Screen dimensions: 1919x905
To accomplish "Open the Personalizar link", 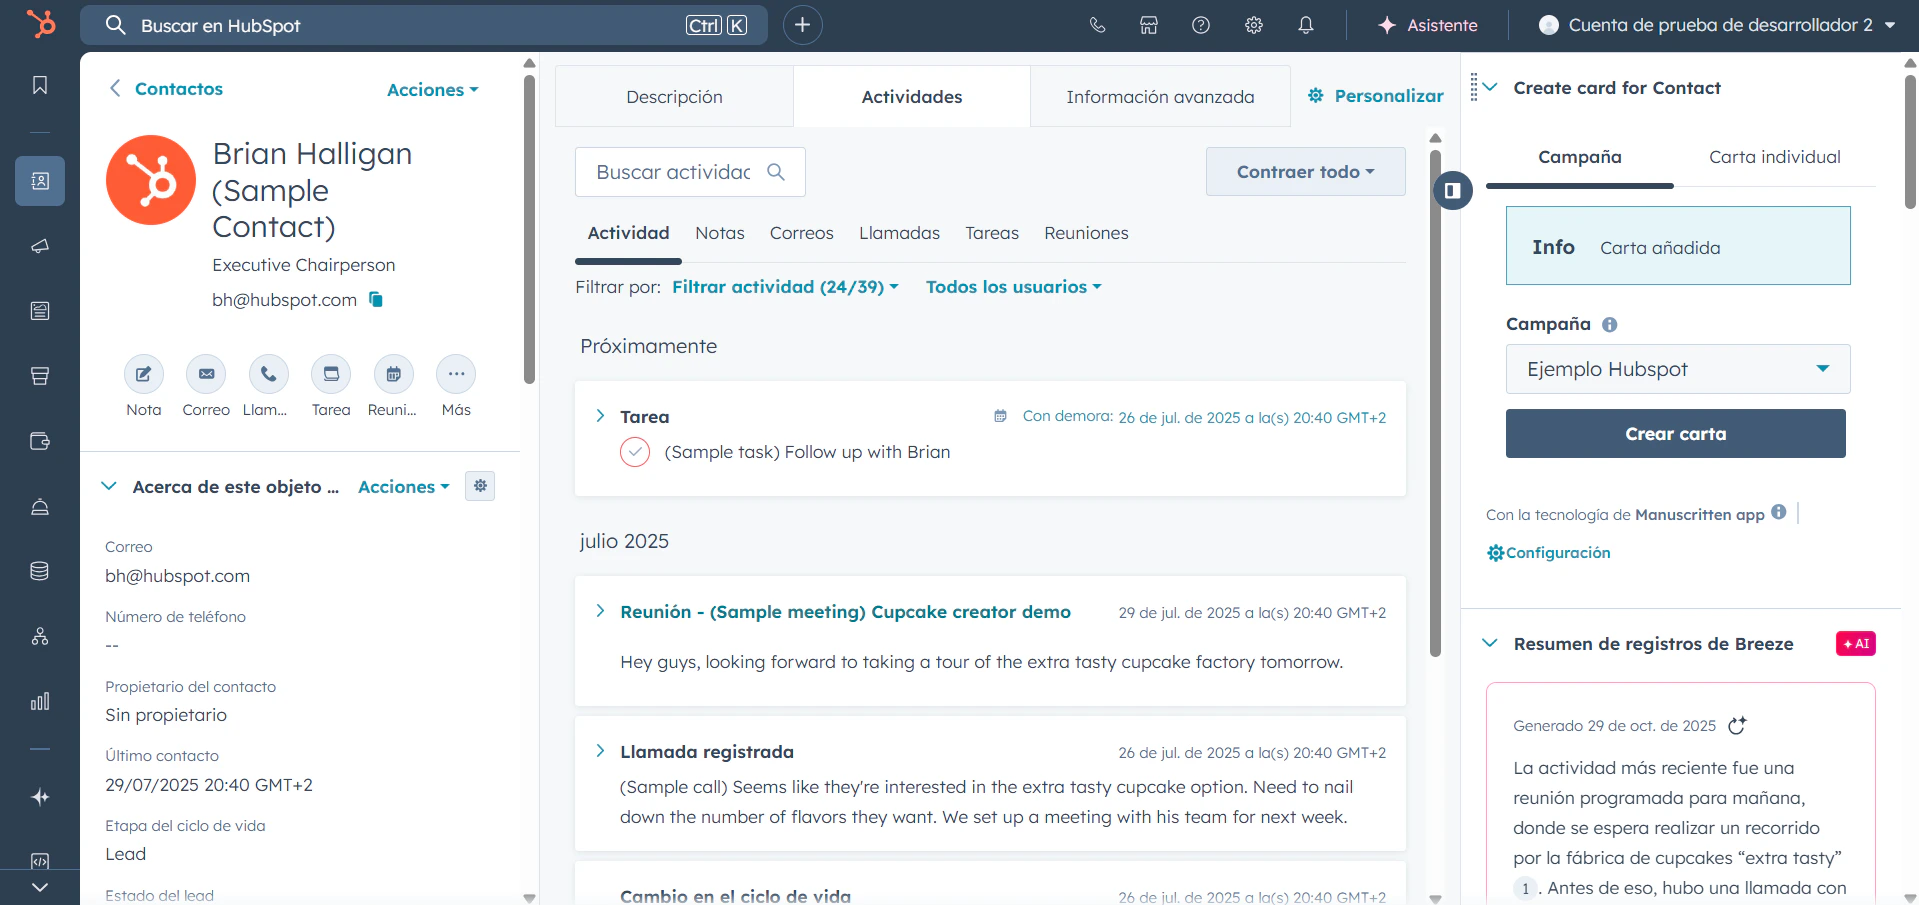I will tap(1376, 96).
